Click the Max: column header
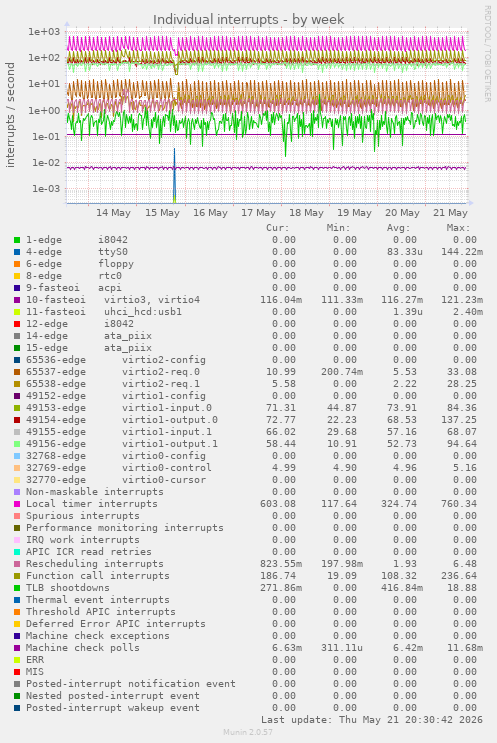Screen dimensions: 497x743 click(458, 228)
